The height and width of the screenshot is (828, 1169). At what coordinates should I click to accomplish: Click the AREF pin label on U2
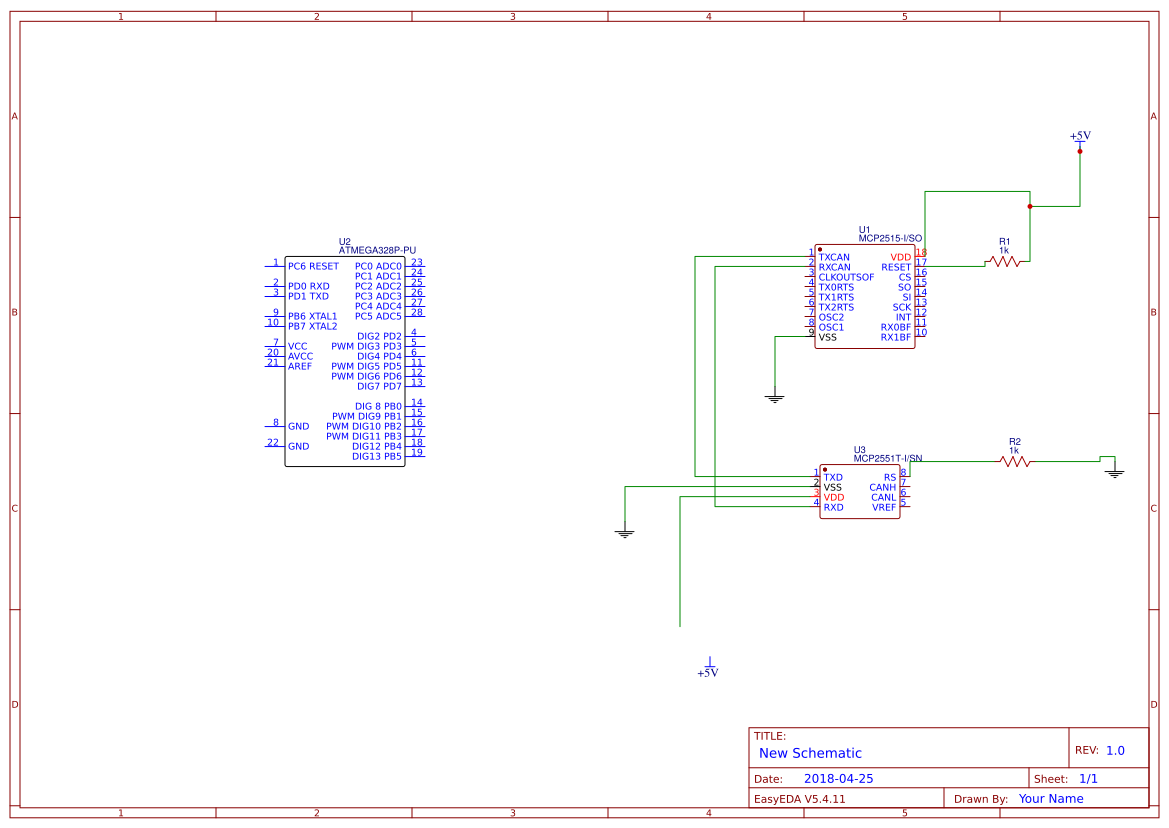click(x=300, y=367)
